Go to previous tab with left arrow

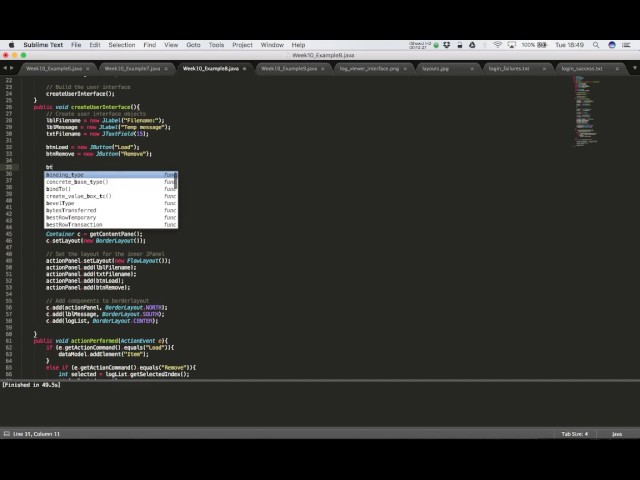tap(5, 68)
